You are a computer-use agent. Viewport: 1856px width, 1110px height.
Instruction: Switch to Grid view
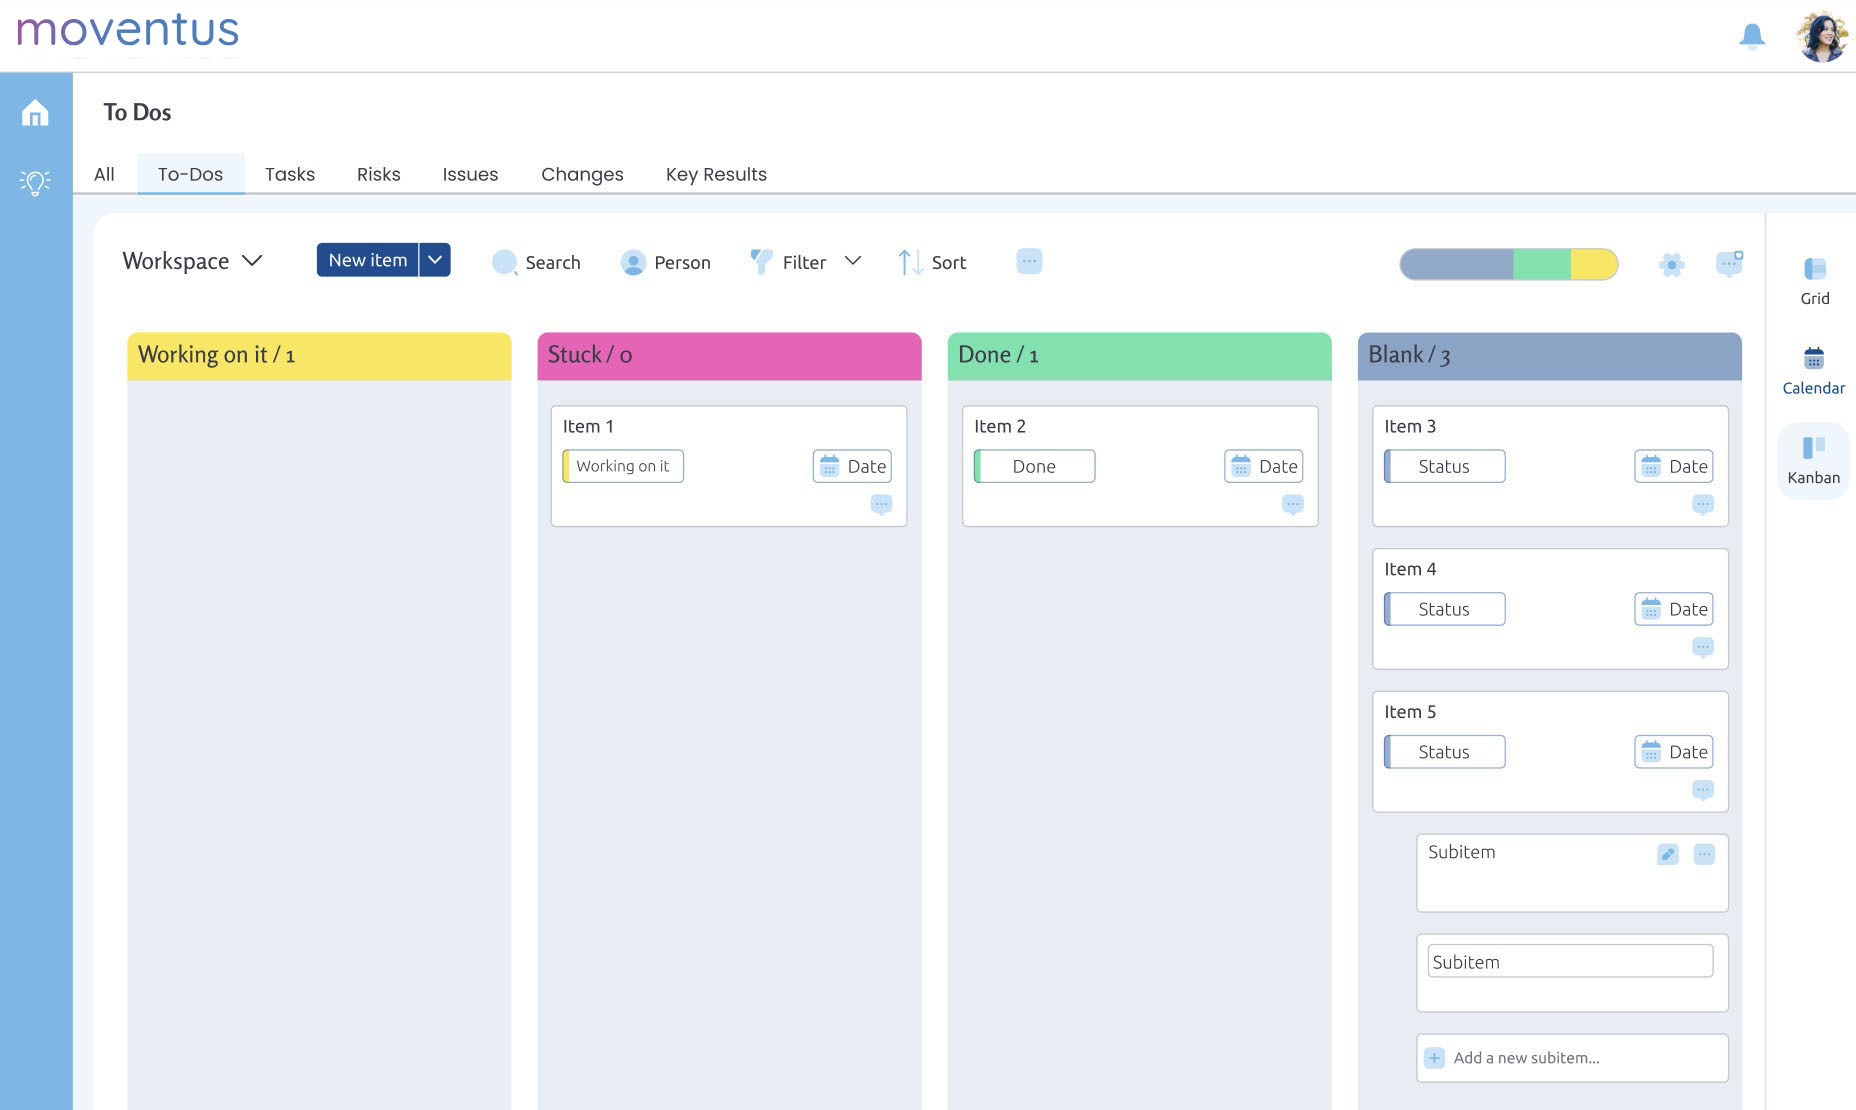pyautogui.click(x=1814, y=281)
